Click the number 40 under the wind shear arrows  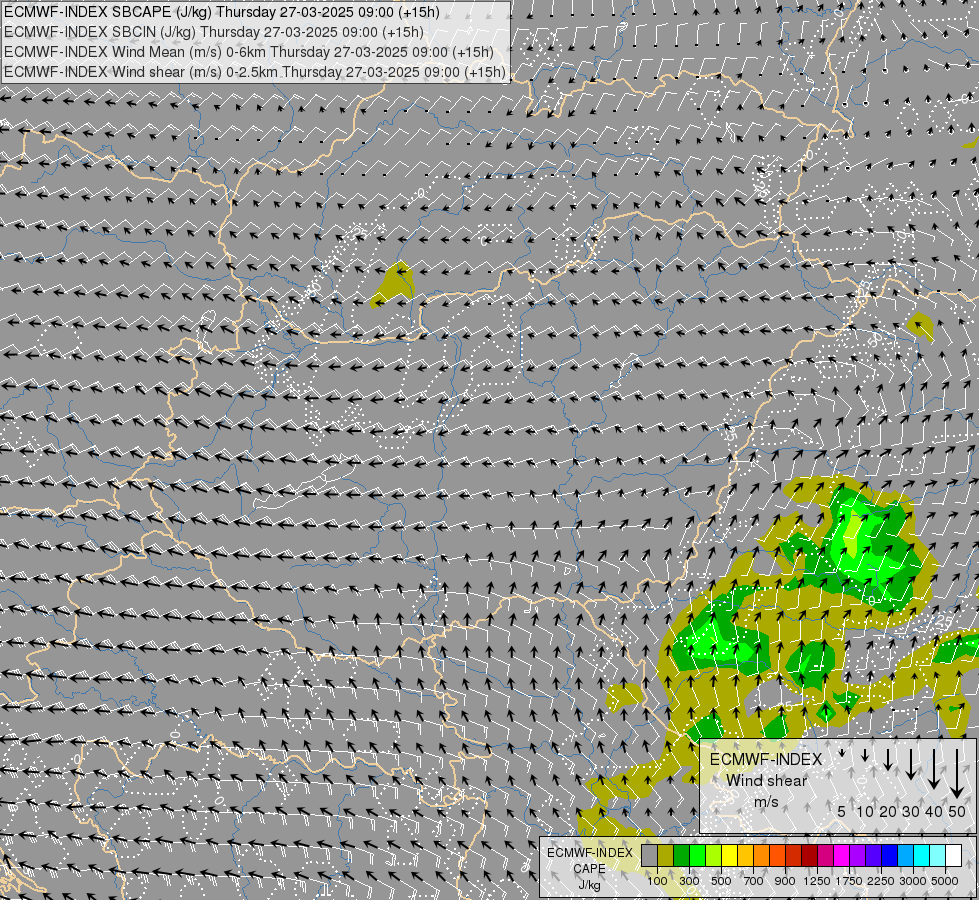pos(934,811)
